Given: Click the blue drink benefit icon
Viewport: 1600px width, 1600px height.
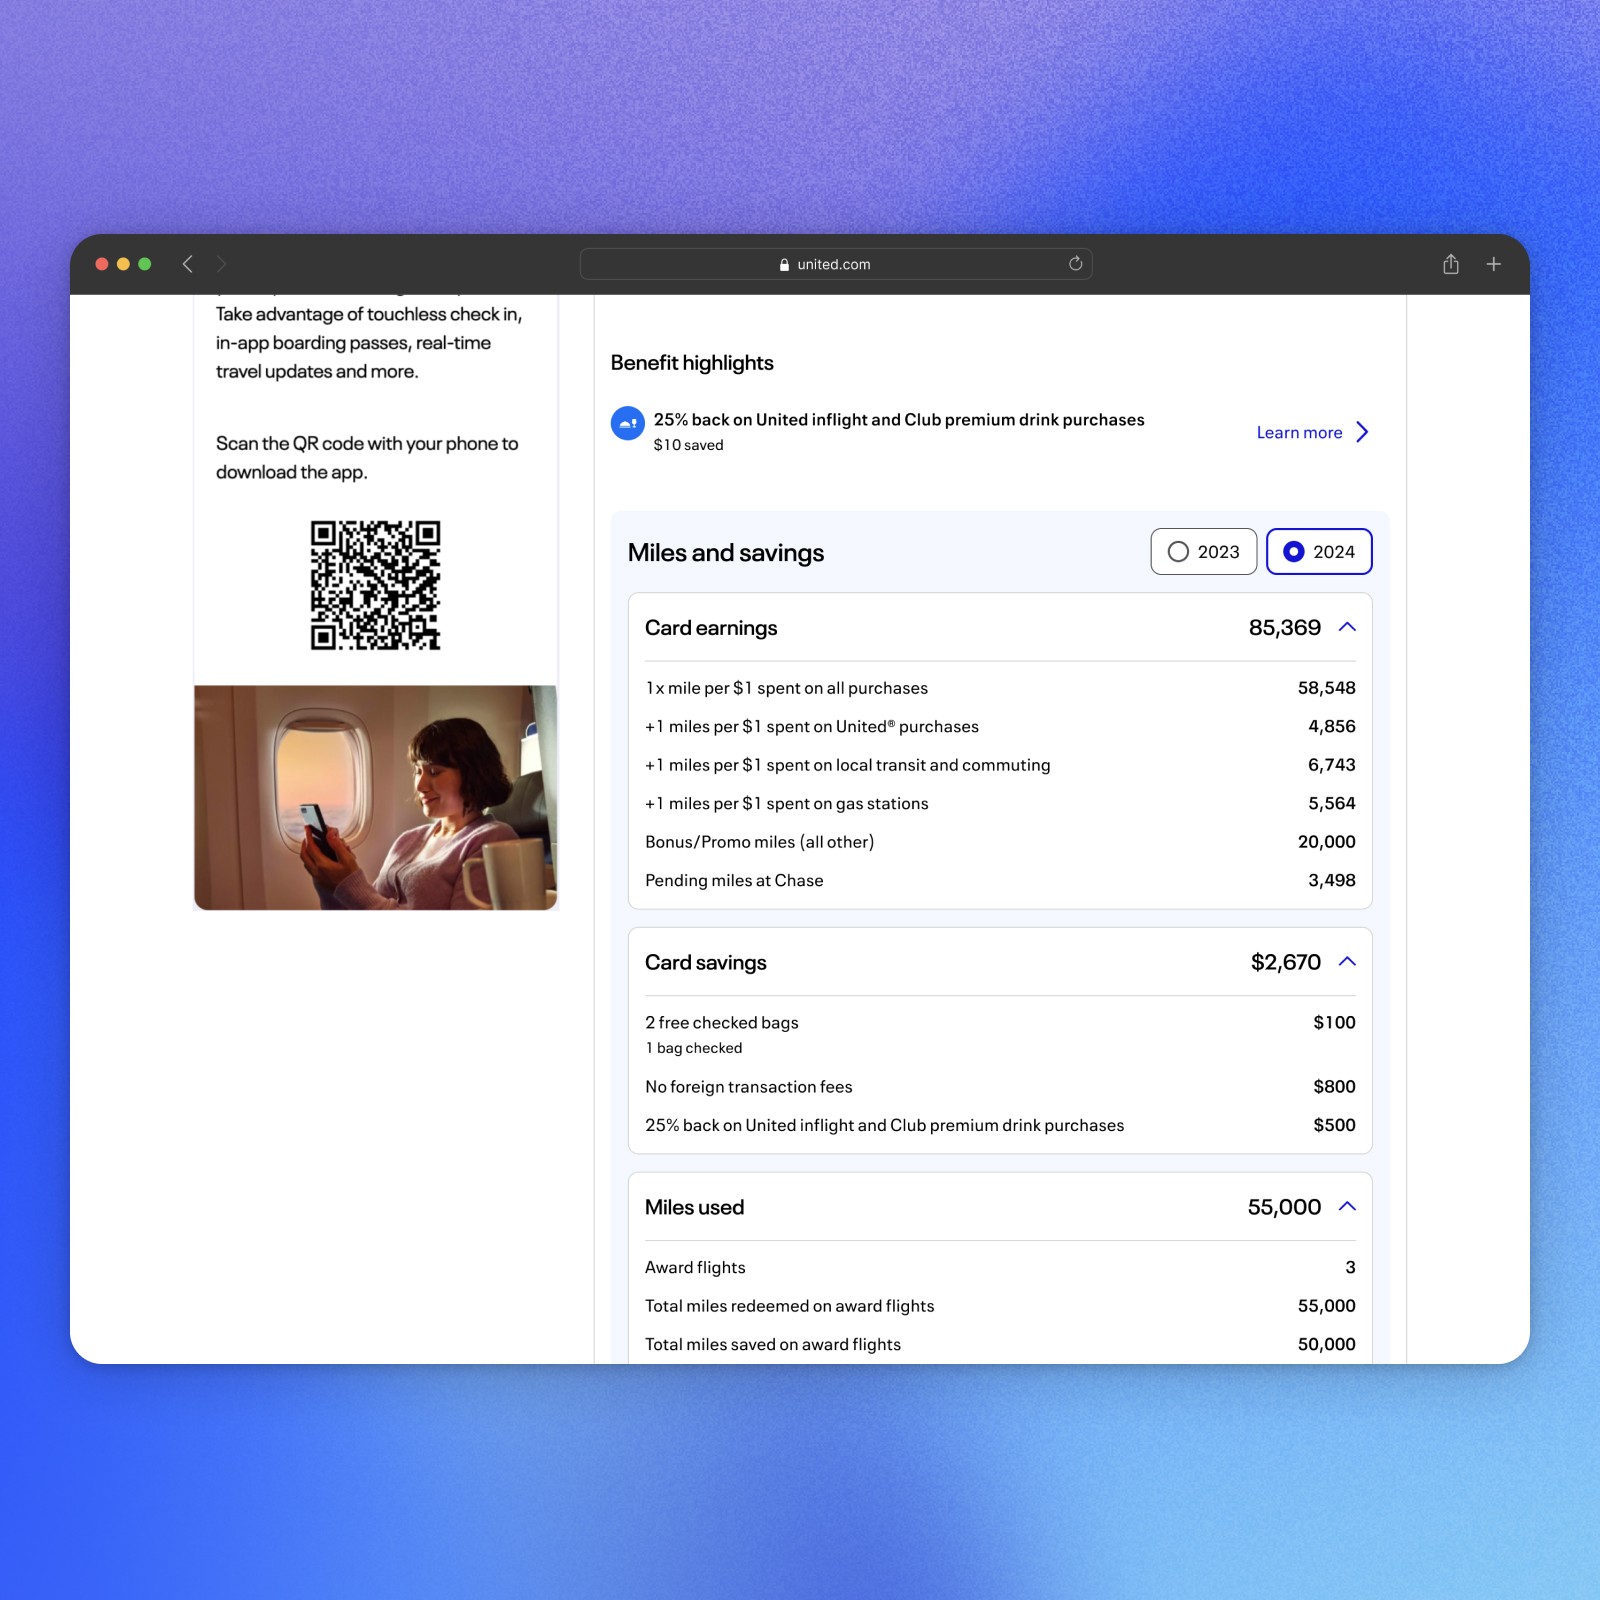Looking at the screenshot, I should point(627,423).
